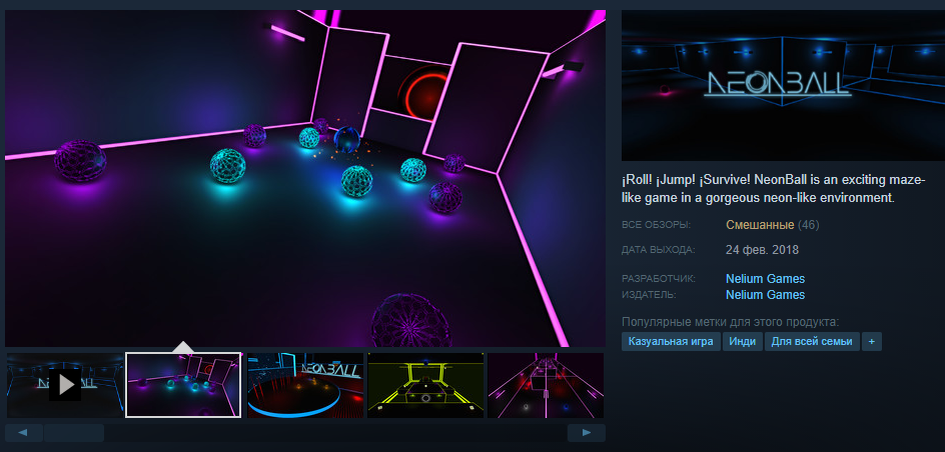
Task: Click the left arrow of the thumbnail strip
Action: [24, 433]
